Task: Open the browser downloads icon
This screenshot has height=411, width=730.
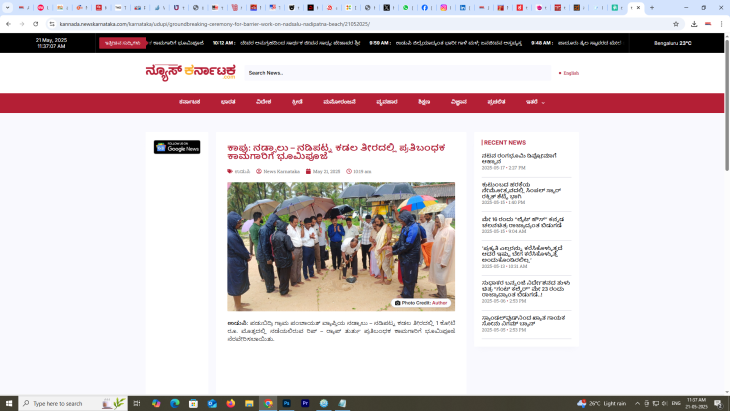Action: (694, 23)
